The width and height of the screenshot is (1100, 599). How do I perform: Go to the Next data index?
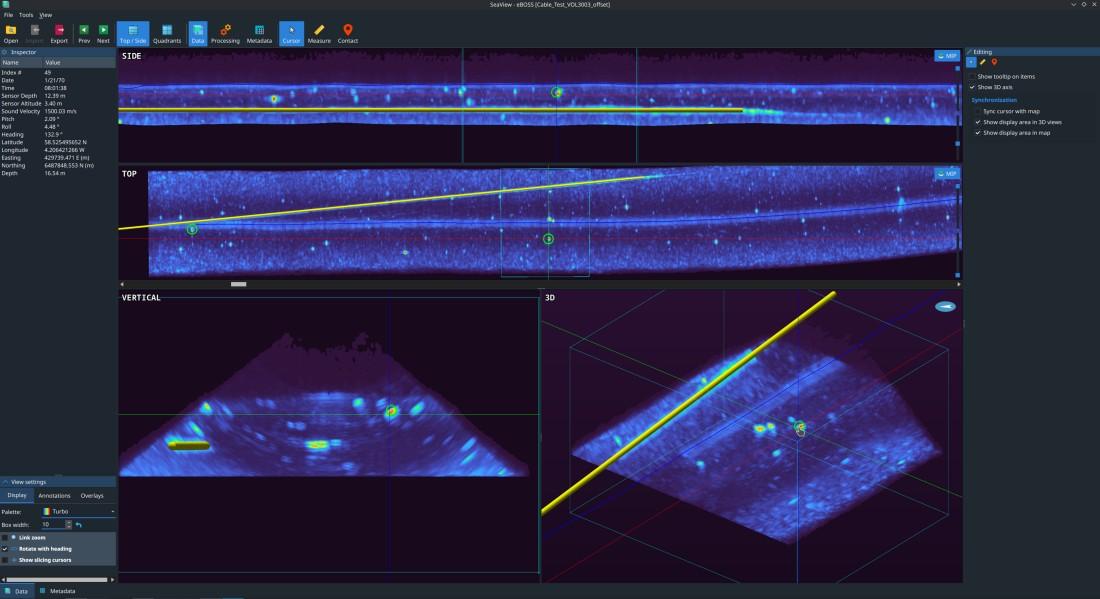click(x=103, y=34)
